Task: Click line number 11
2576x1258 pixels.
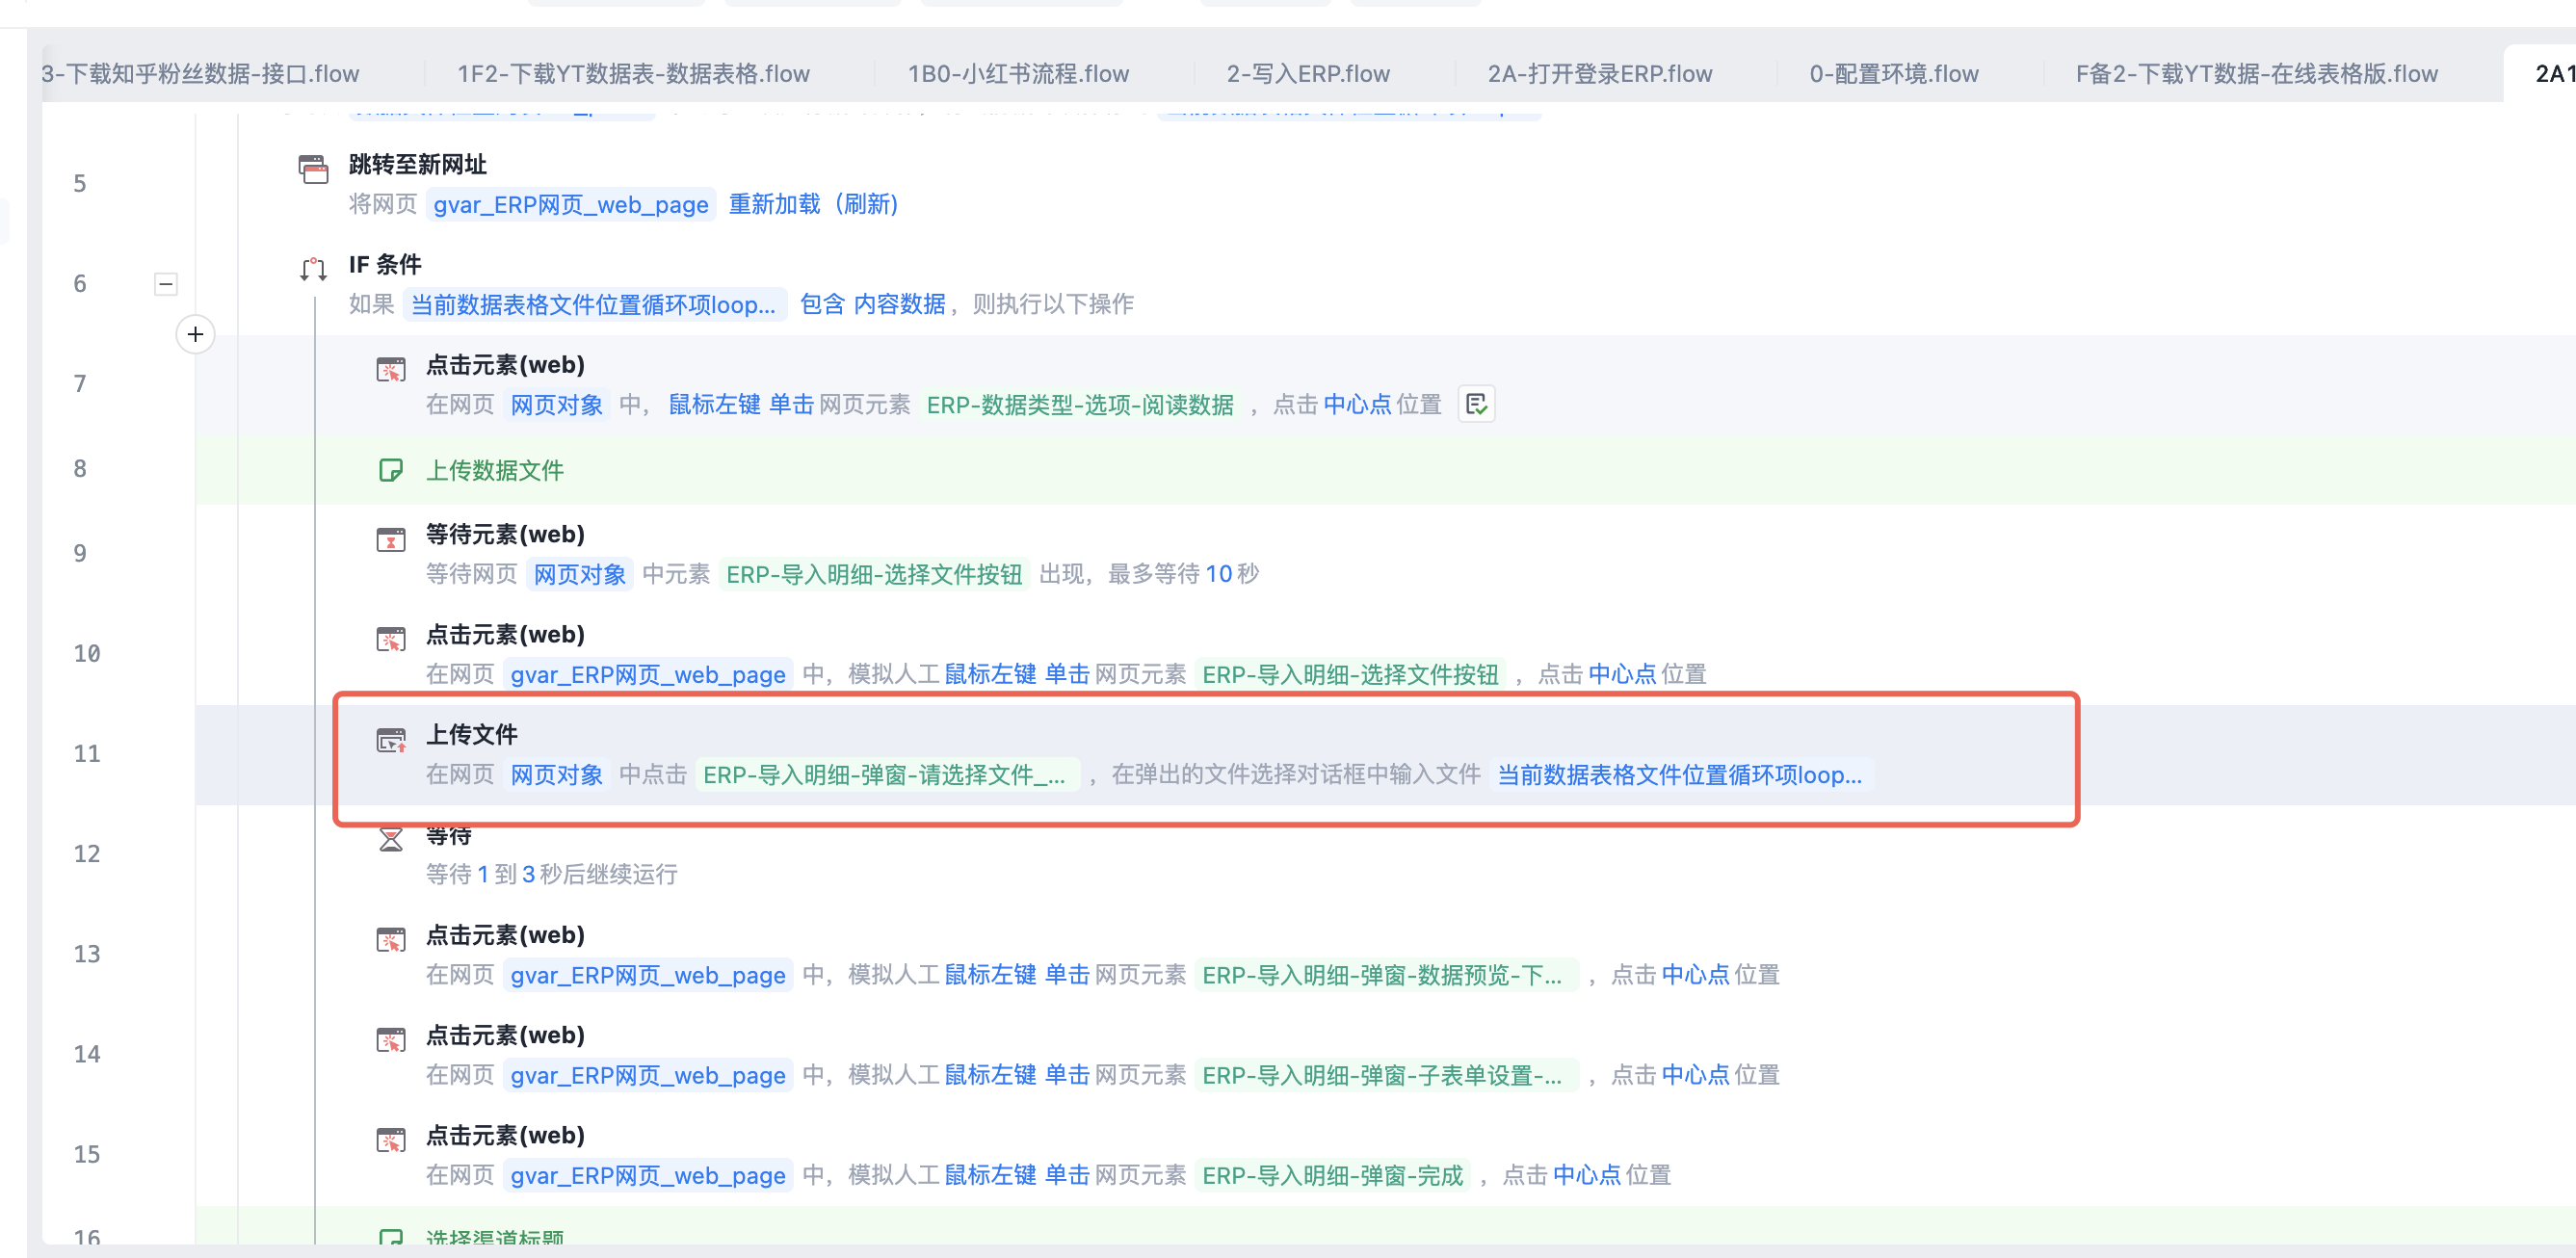Action: [87, 754]
